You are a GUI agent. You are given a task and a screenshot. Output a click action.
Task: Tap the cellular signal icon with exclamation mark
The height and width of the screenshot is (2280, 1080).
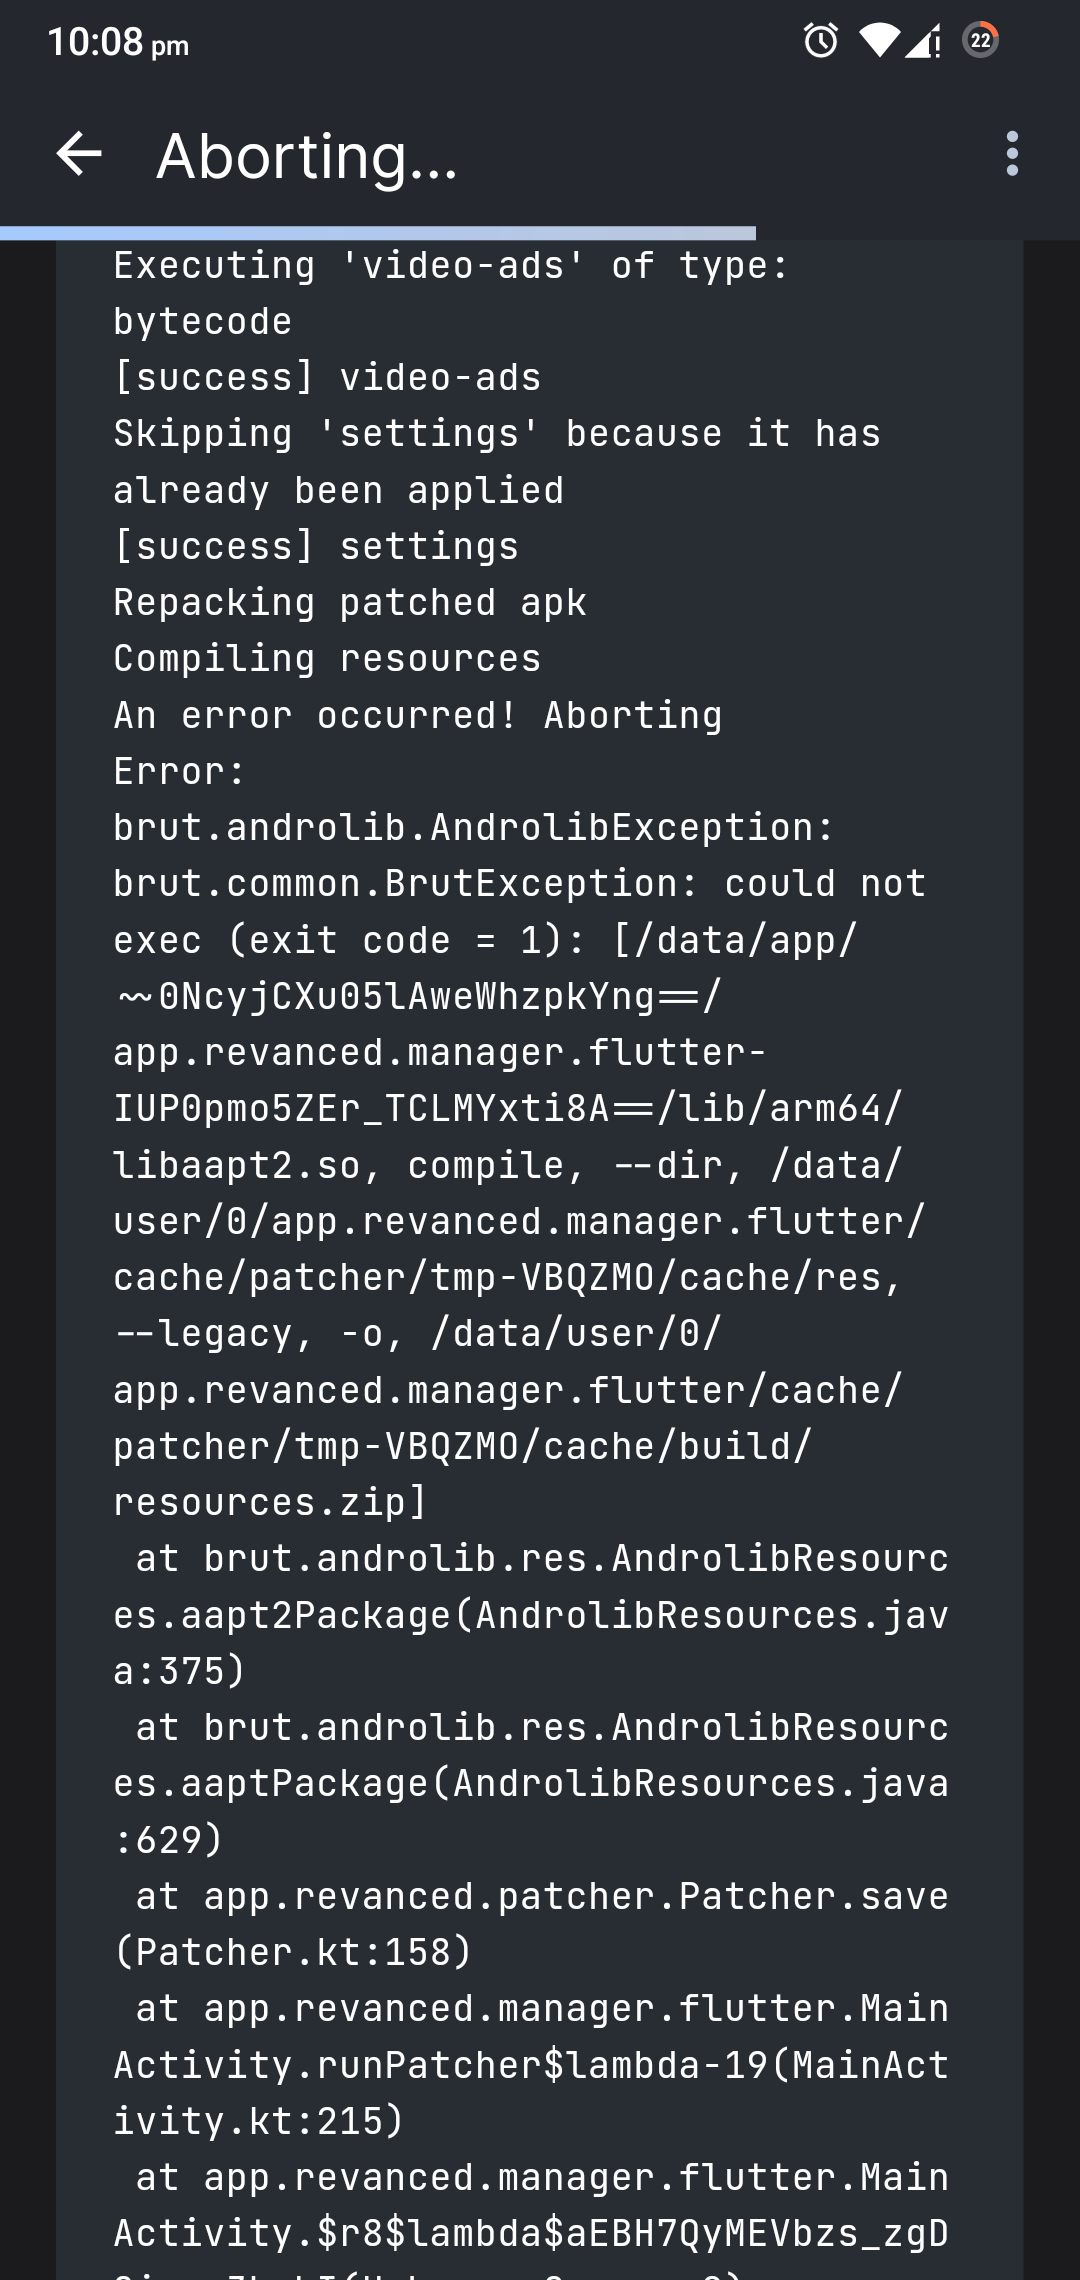[920, 40]
